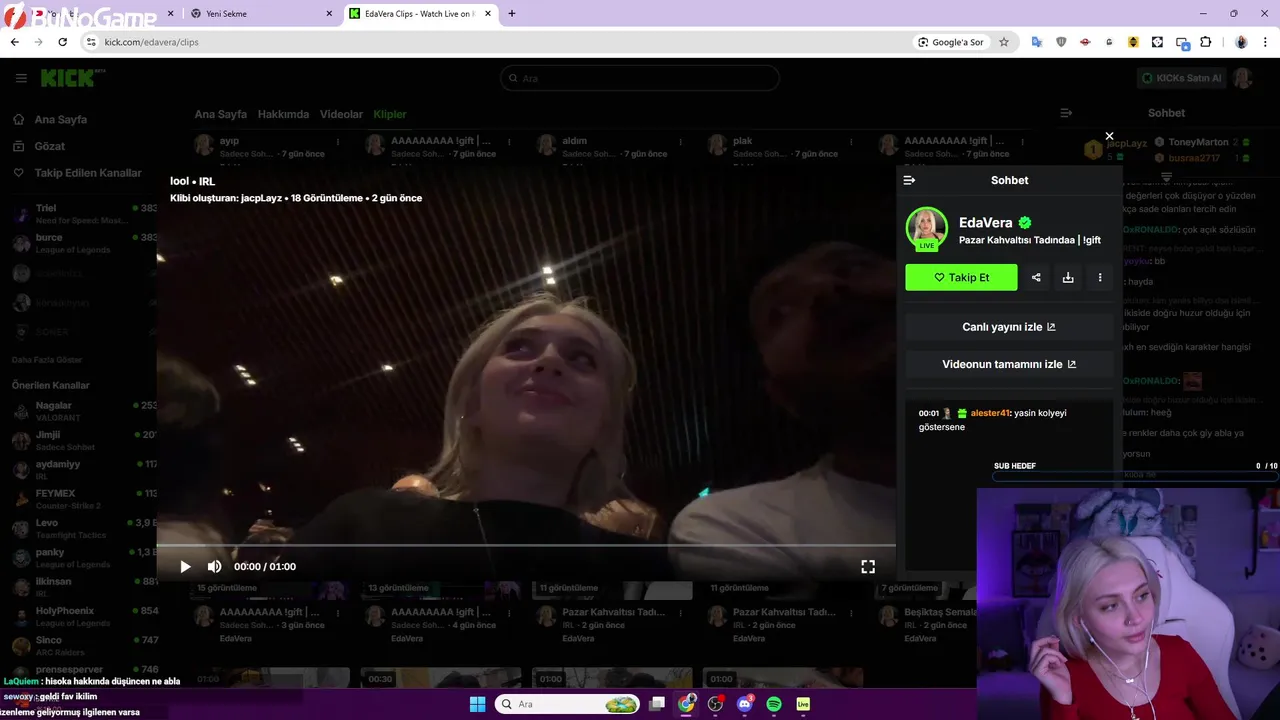Follow EdaVera with Takip Et button
This screenshot has height=720, width=1280.
point(961,277)
